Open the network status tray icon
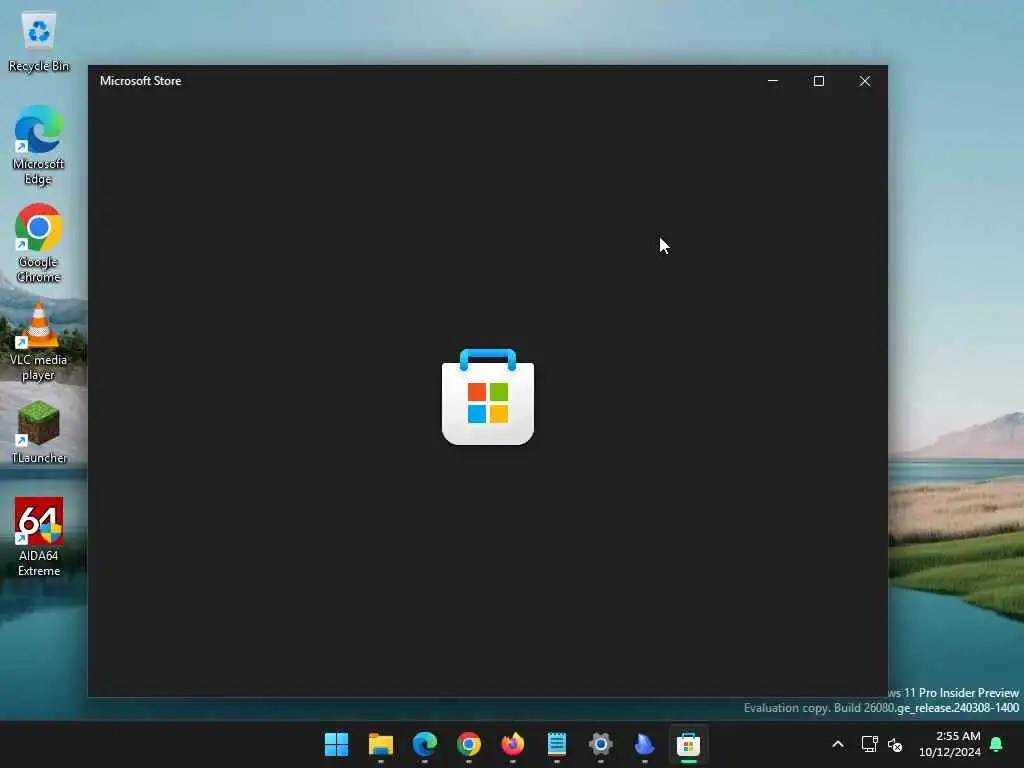 point(869,744)
